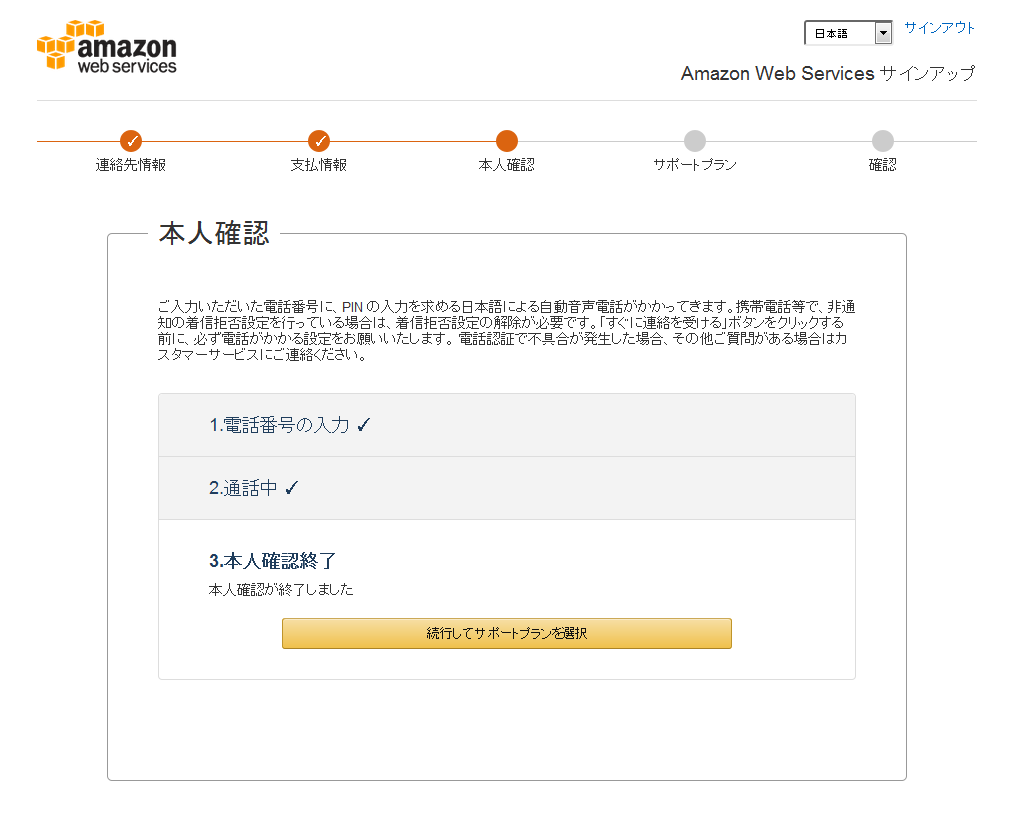This screenshot has width=1026, height=826.
Task: Click the サインアウト link
Action: pyautogui.click(x=940, y=27)
